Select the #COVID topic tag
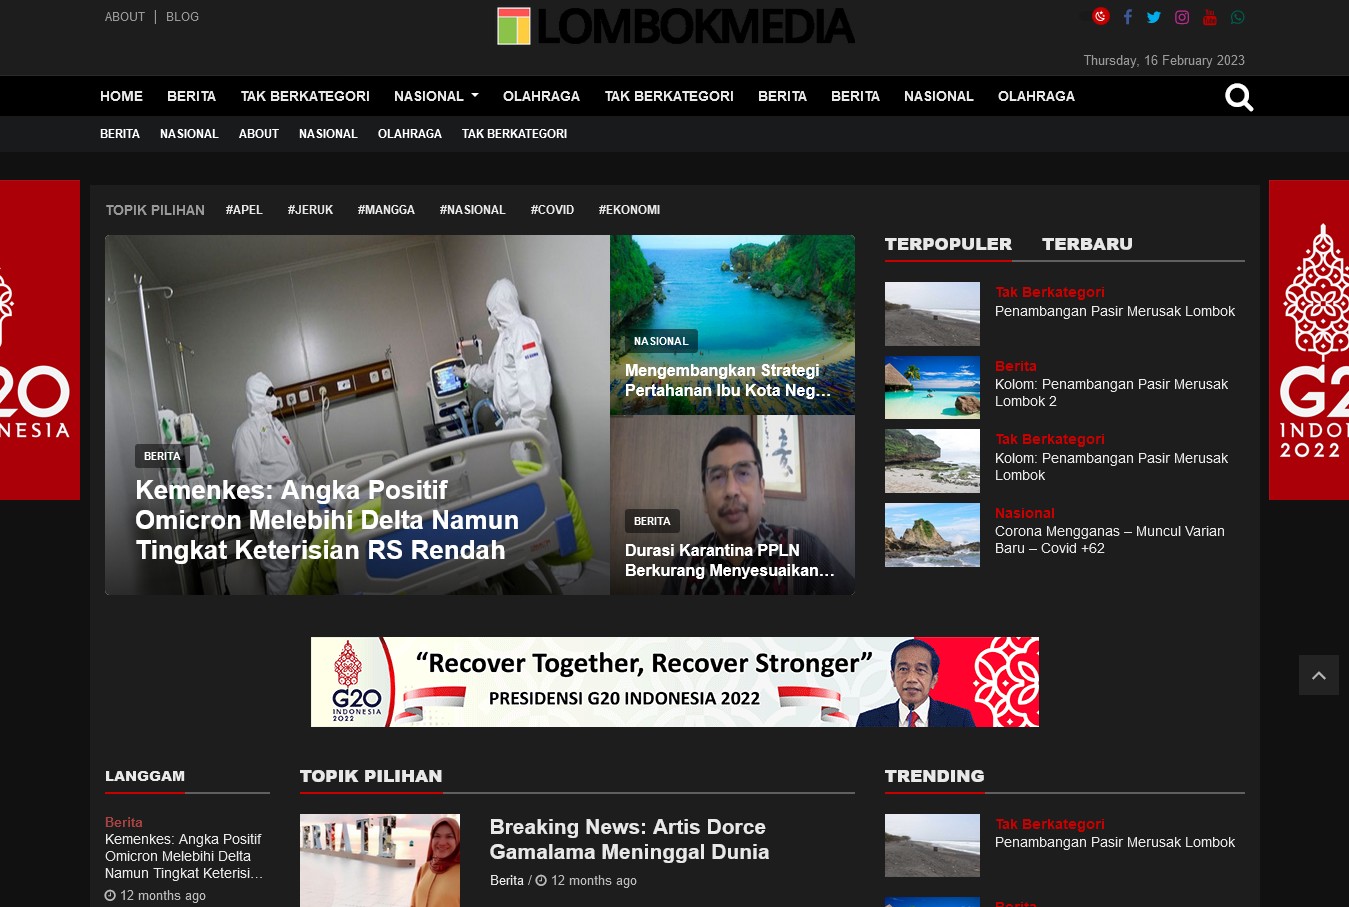 pyautogui.click(x=552, y=210)
